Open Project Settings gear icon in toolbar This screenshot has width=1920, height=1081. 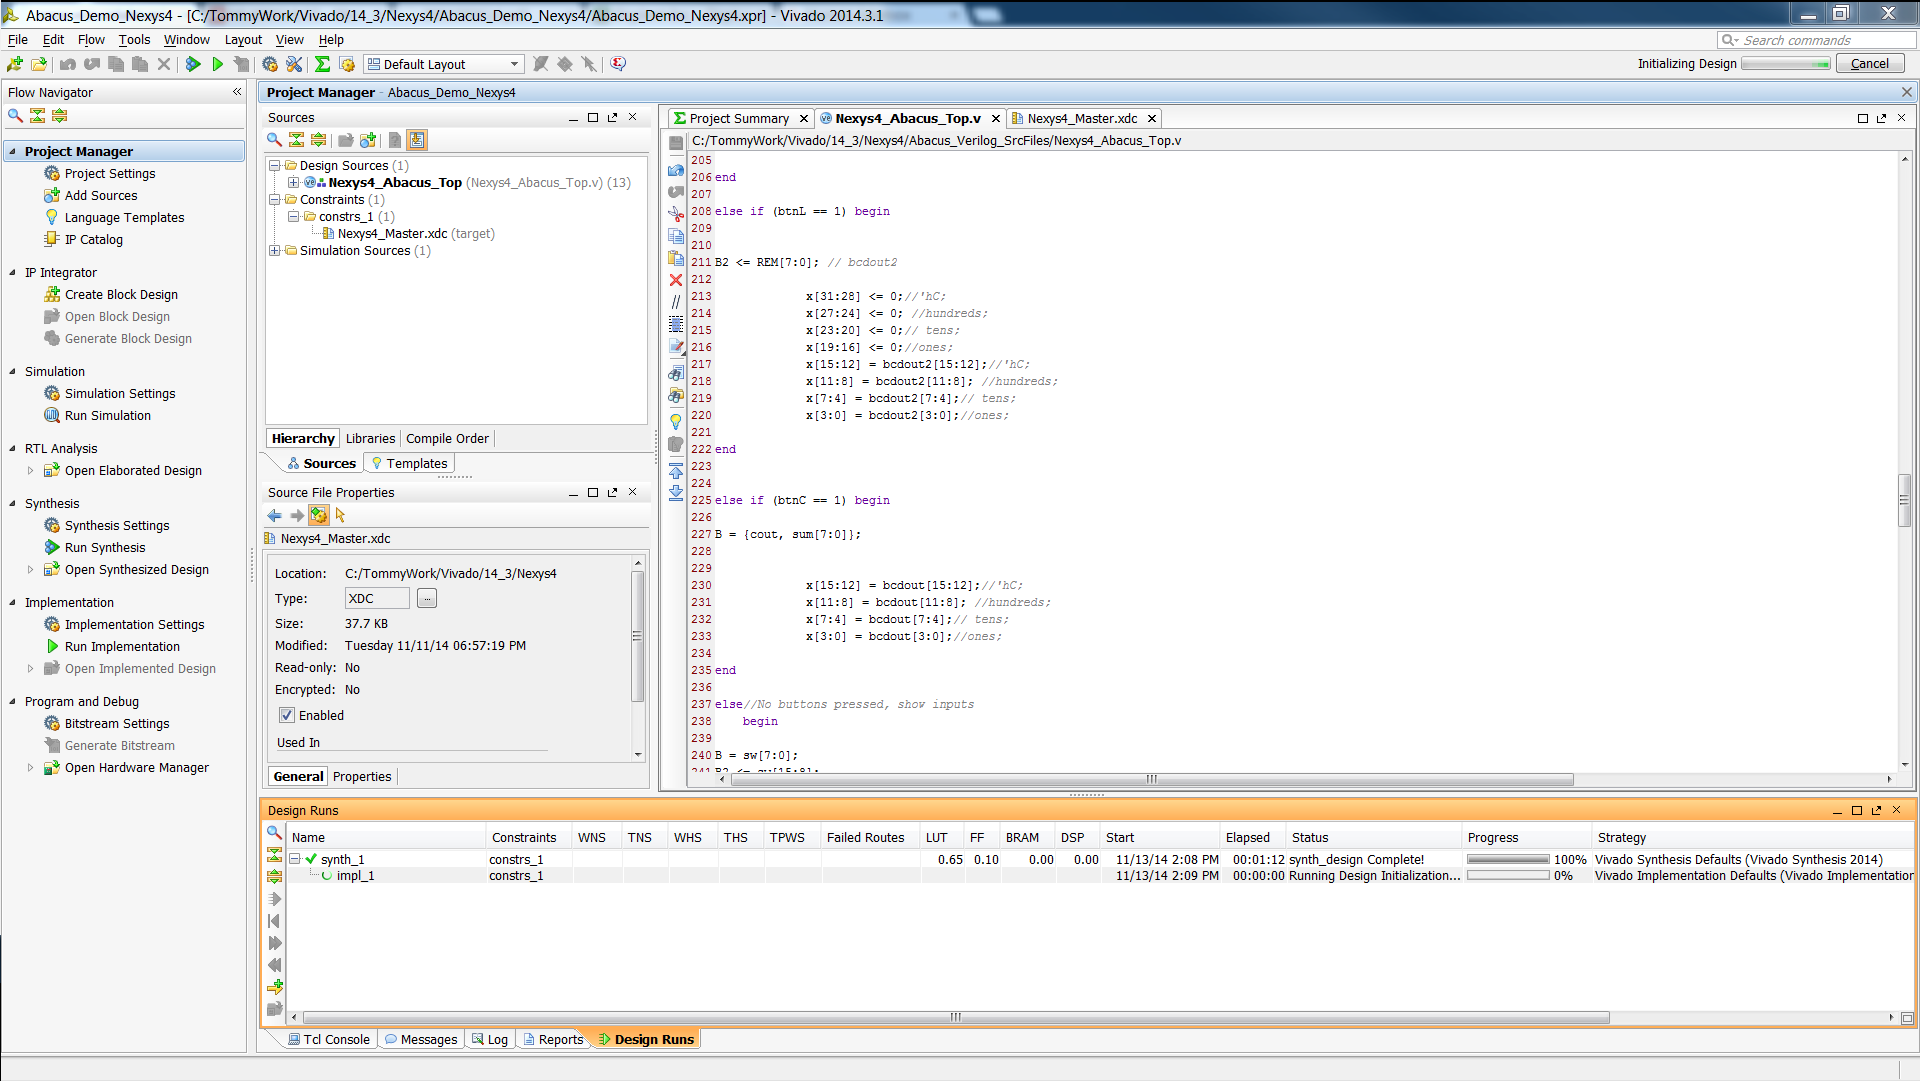click(270, 64)
